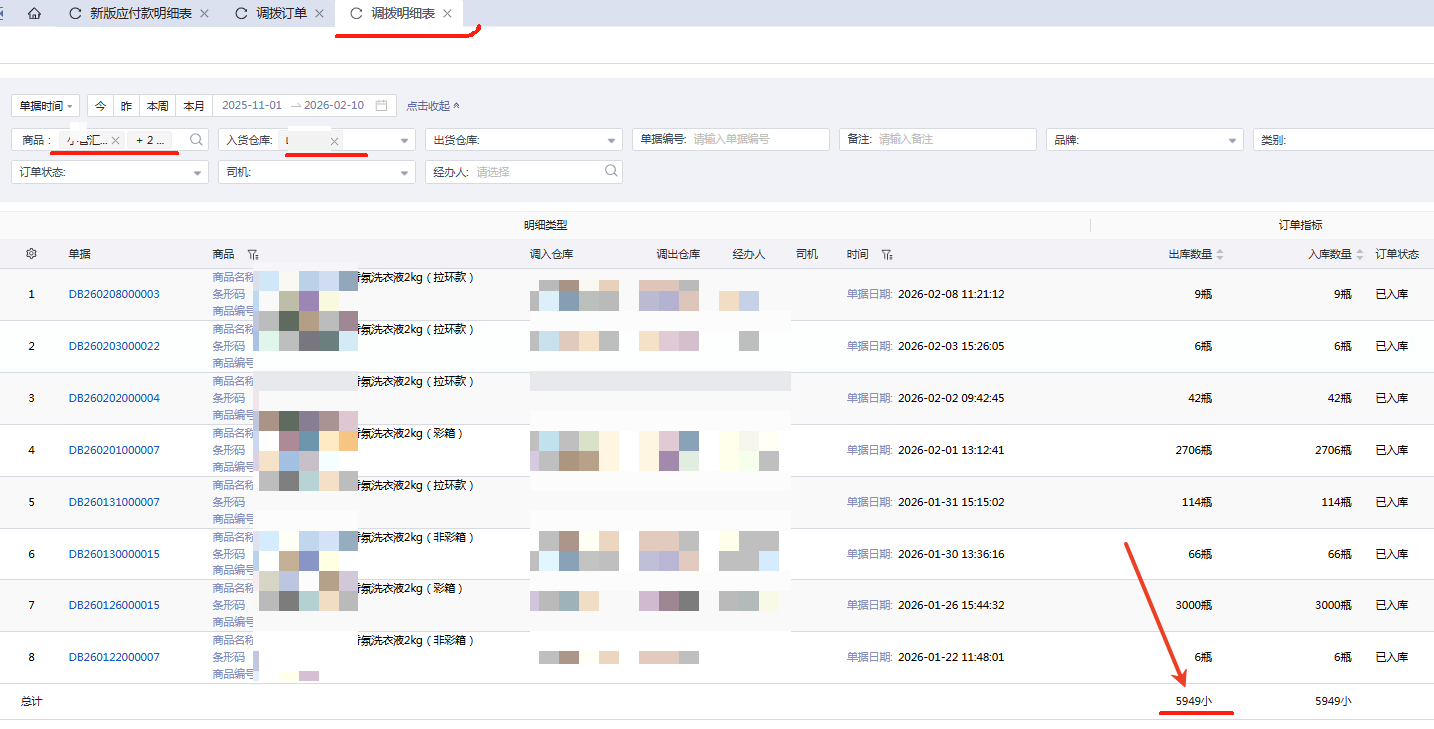Sort by 入库数量 column
The height and width of the screenshot is (729, 1434).
[1359, 255]
